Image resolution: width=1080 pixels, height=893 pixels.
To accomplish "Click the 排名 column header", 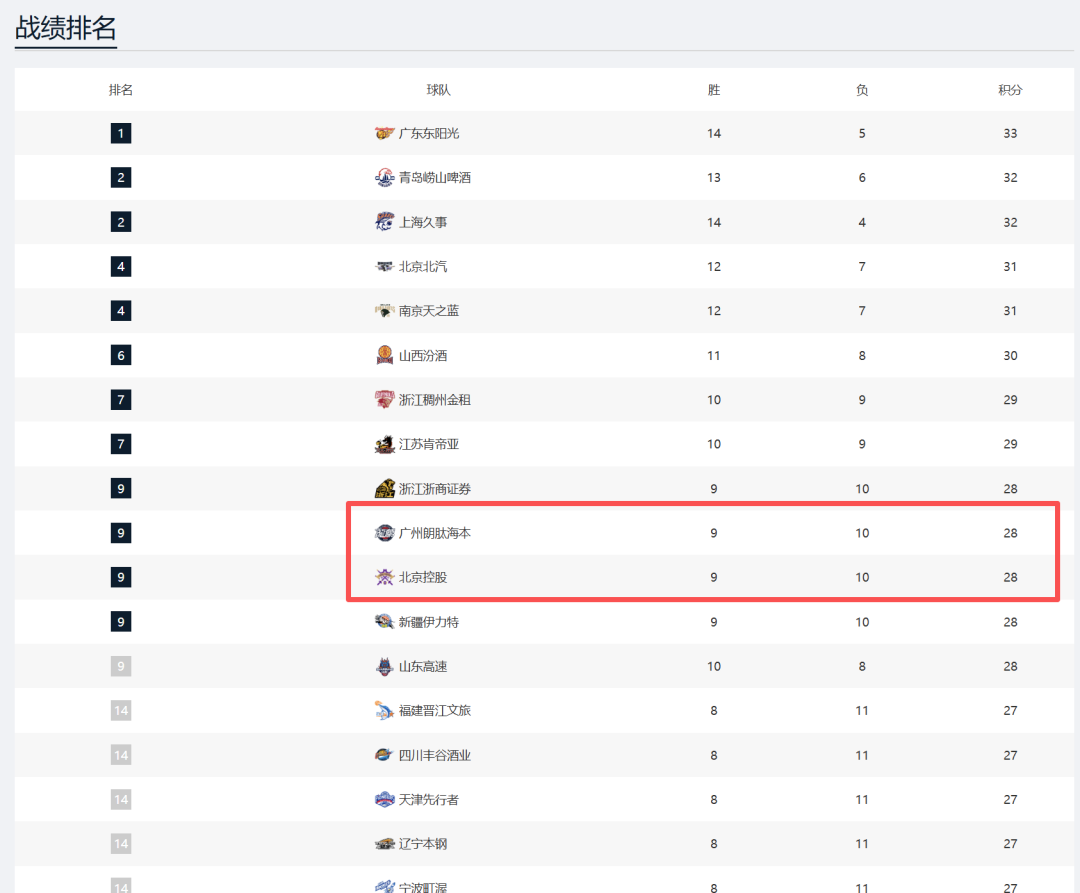I will (x=121, y=90).
